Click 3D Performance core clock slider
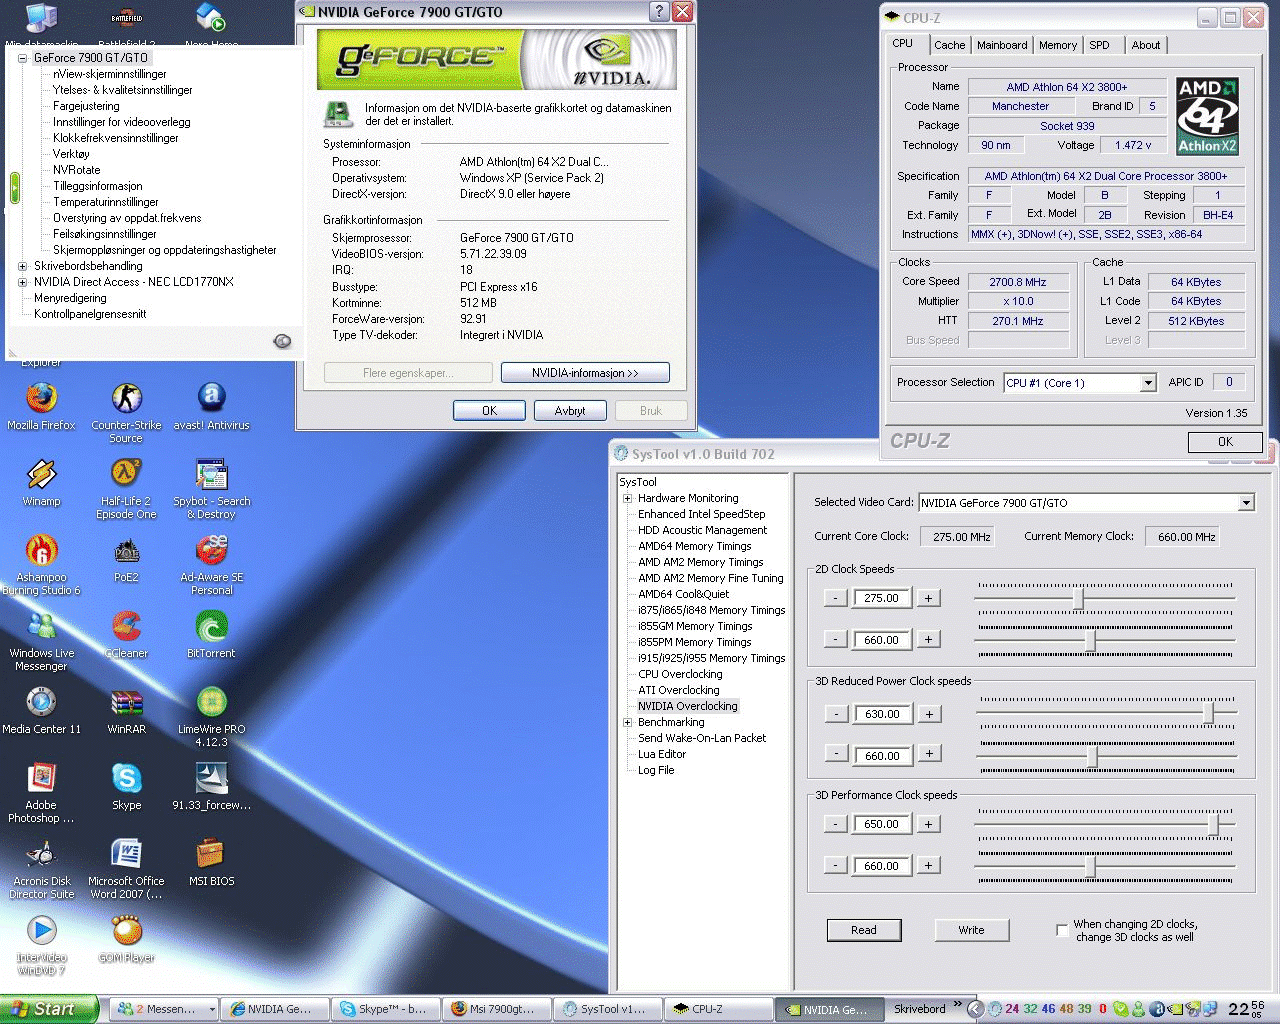This screenshot has height=1024, width=1280. point(1214,824)
